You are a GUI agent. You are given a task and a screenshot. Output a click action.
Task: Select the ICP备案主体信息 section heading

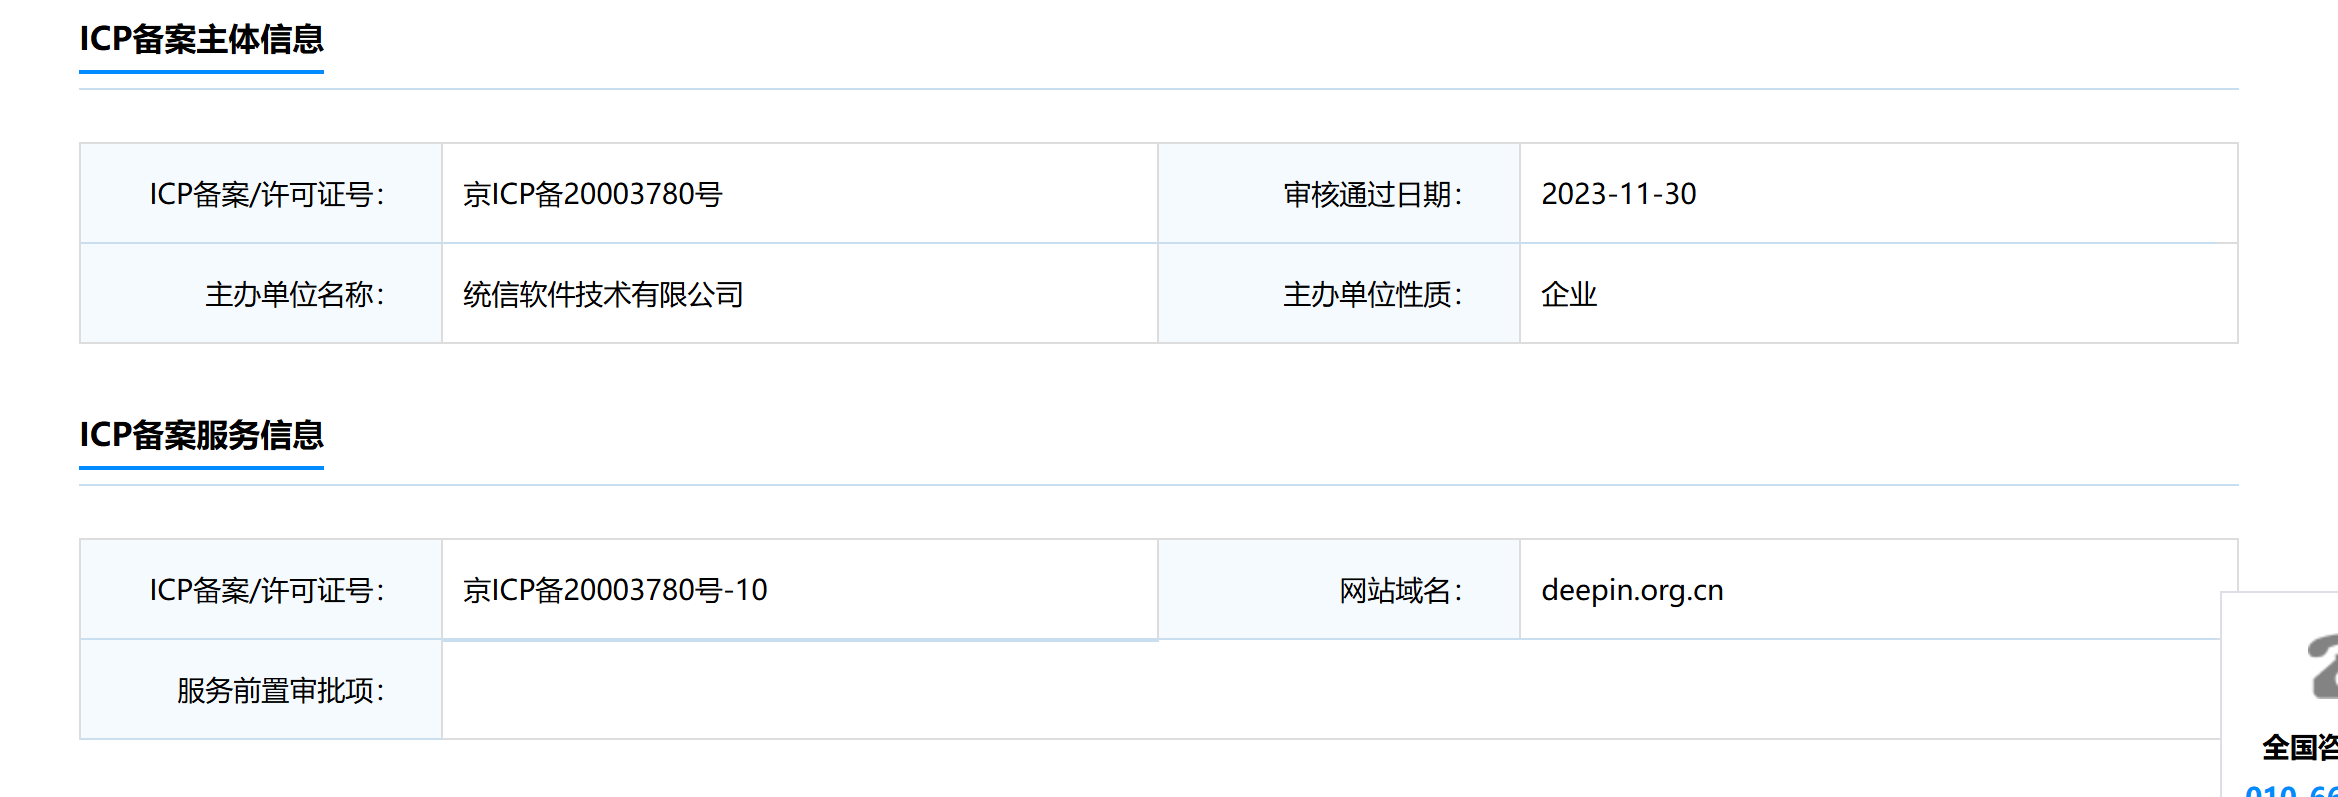click(x=201, y=39)
